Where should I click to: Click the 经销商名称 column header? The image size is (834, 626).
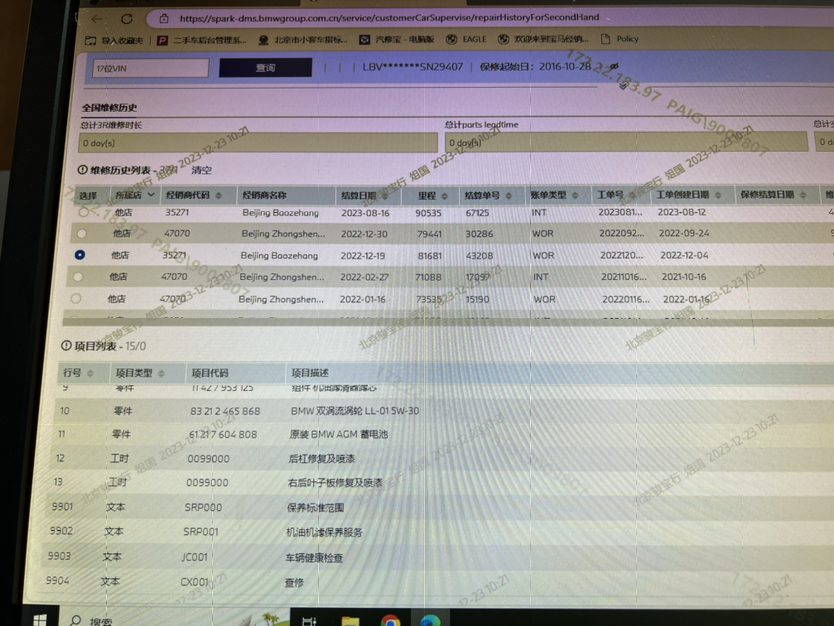[264, 195]
